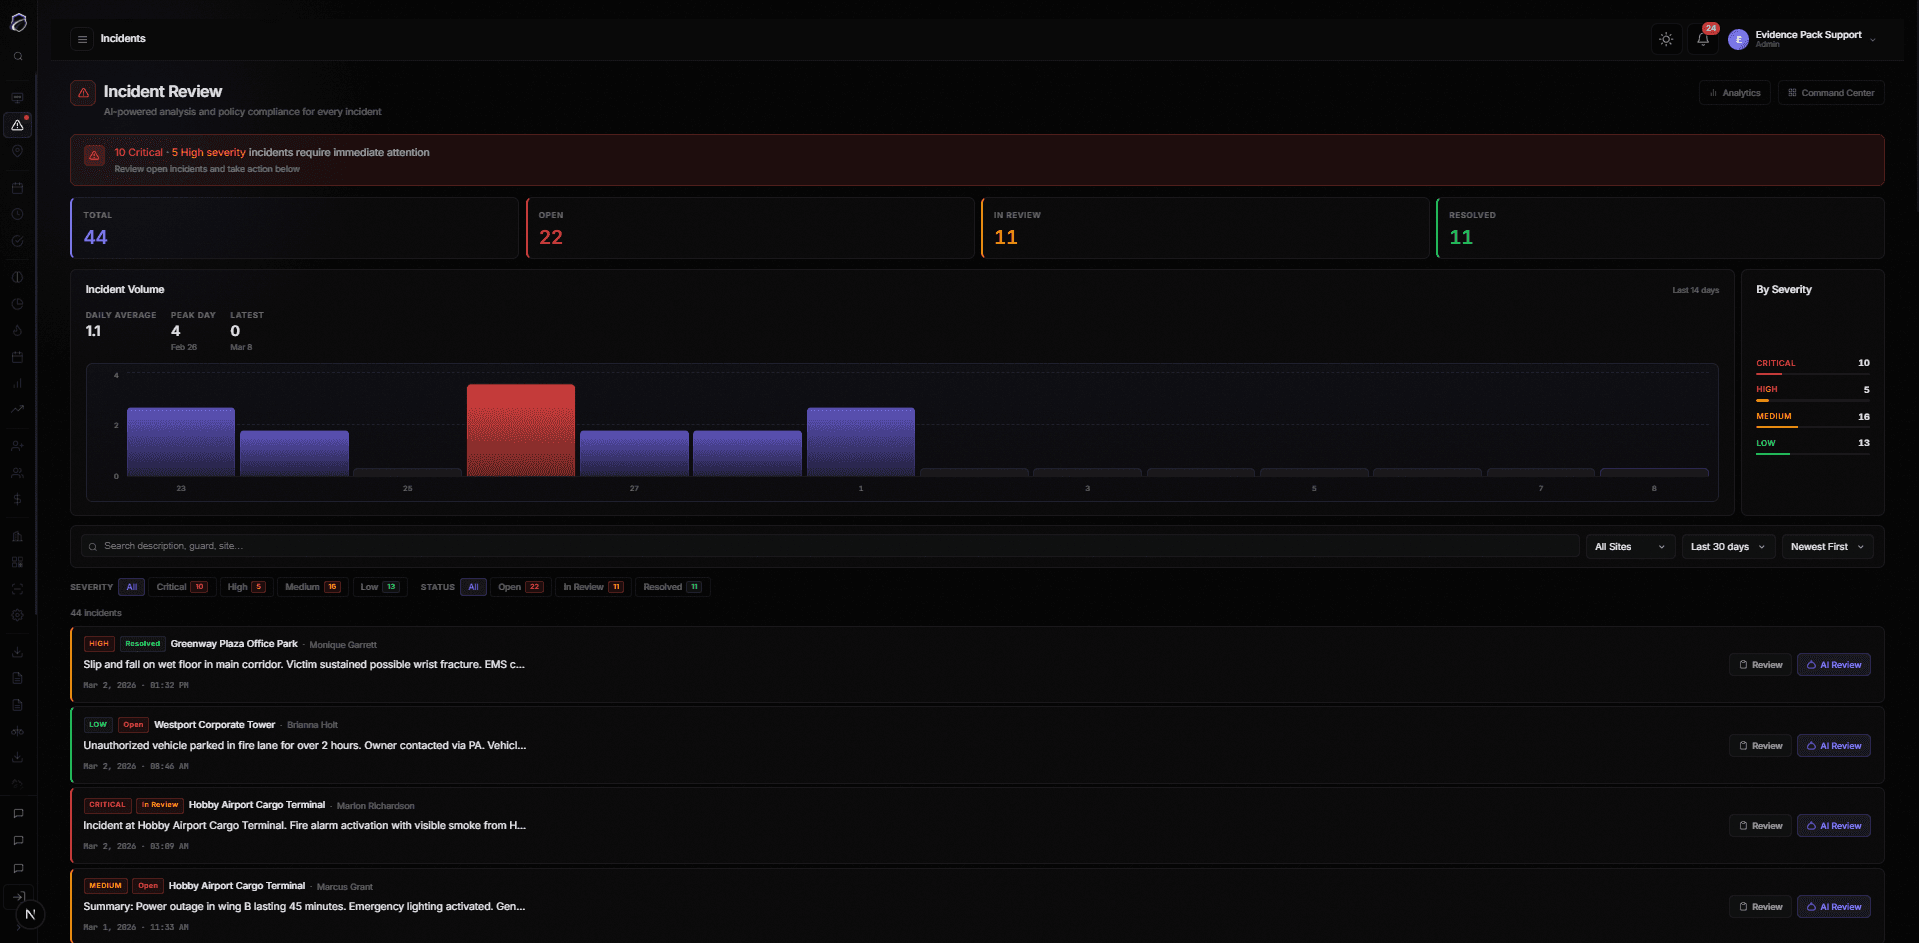Click Review on the Westport Corporate Tower incident
Screen dimensions: 1919x943
pyautogui.click(x=1760, y=745)
